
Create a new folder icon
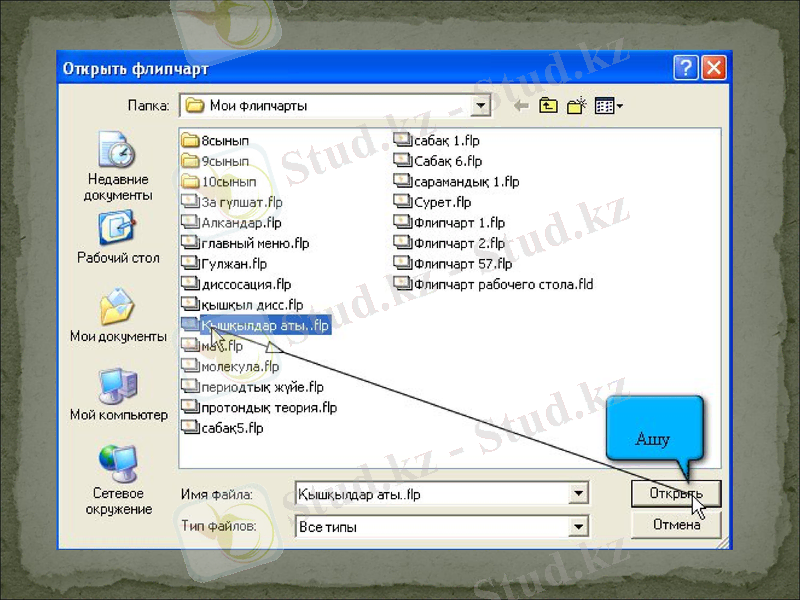576,105
